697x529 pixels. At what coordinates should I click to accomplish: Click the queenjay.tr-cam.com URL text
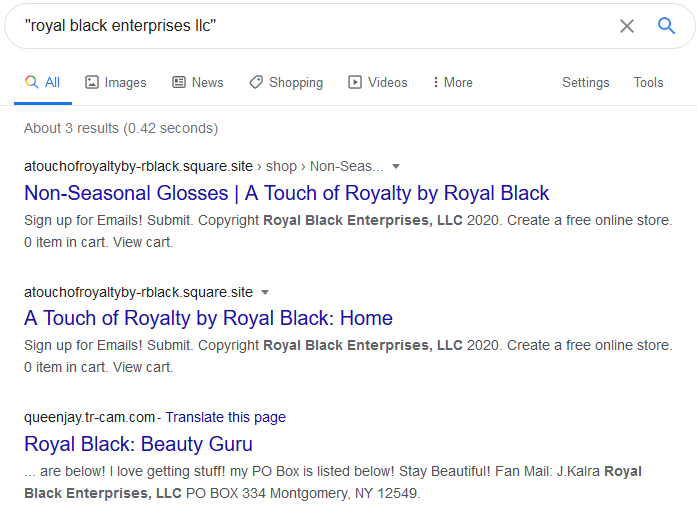[x=89, y=417]
